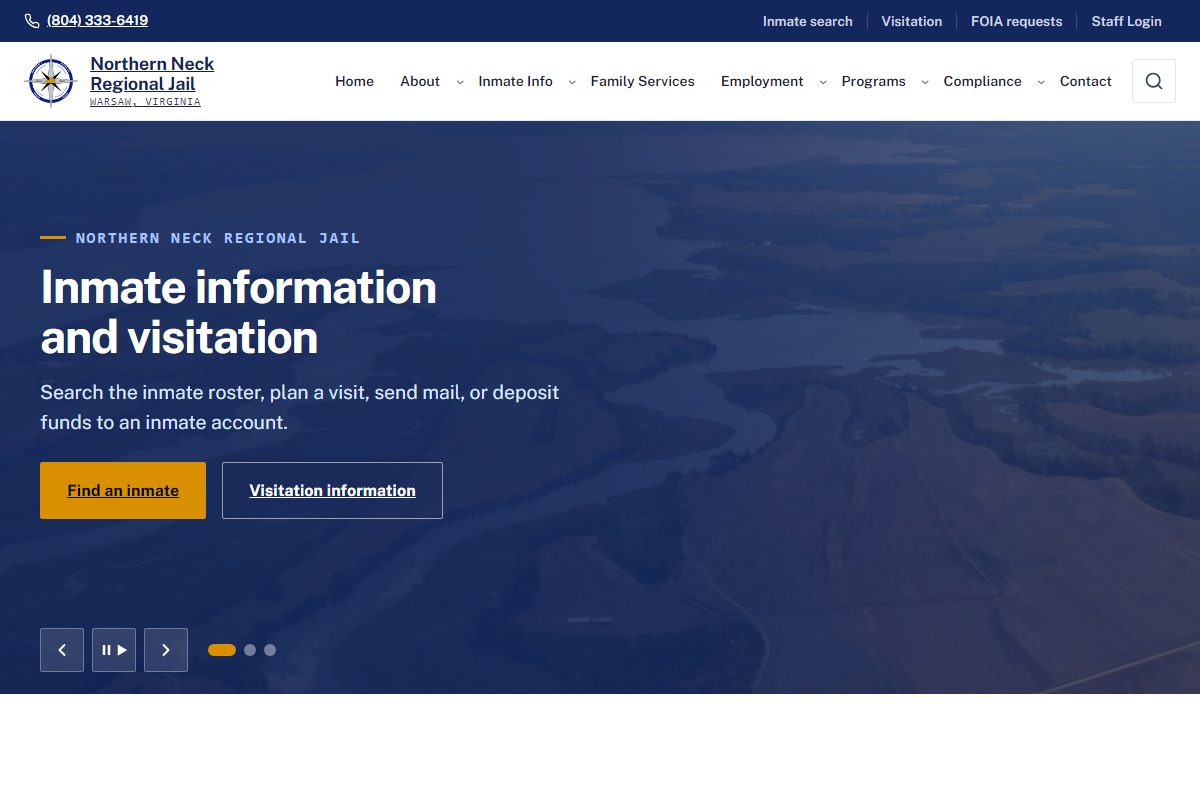Click the phone icon beside (804) 333-6419
Image resolution: width=1200 pixels, height=800 pixels.
tap(32, 21)
